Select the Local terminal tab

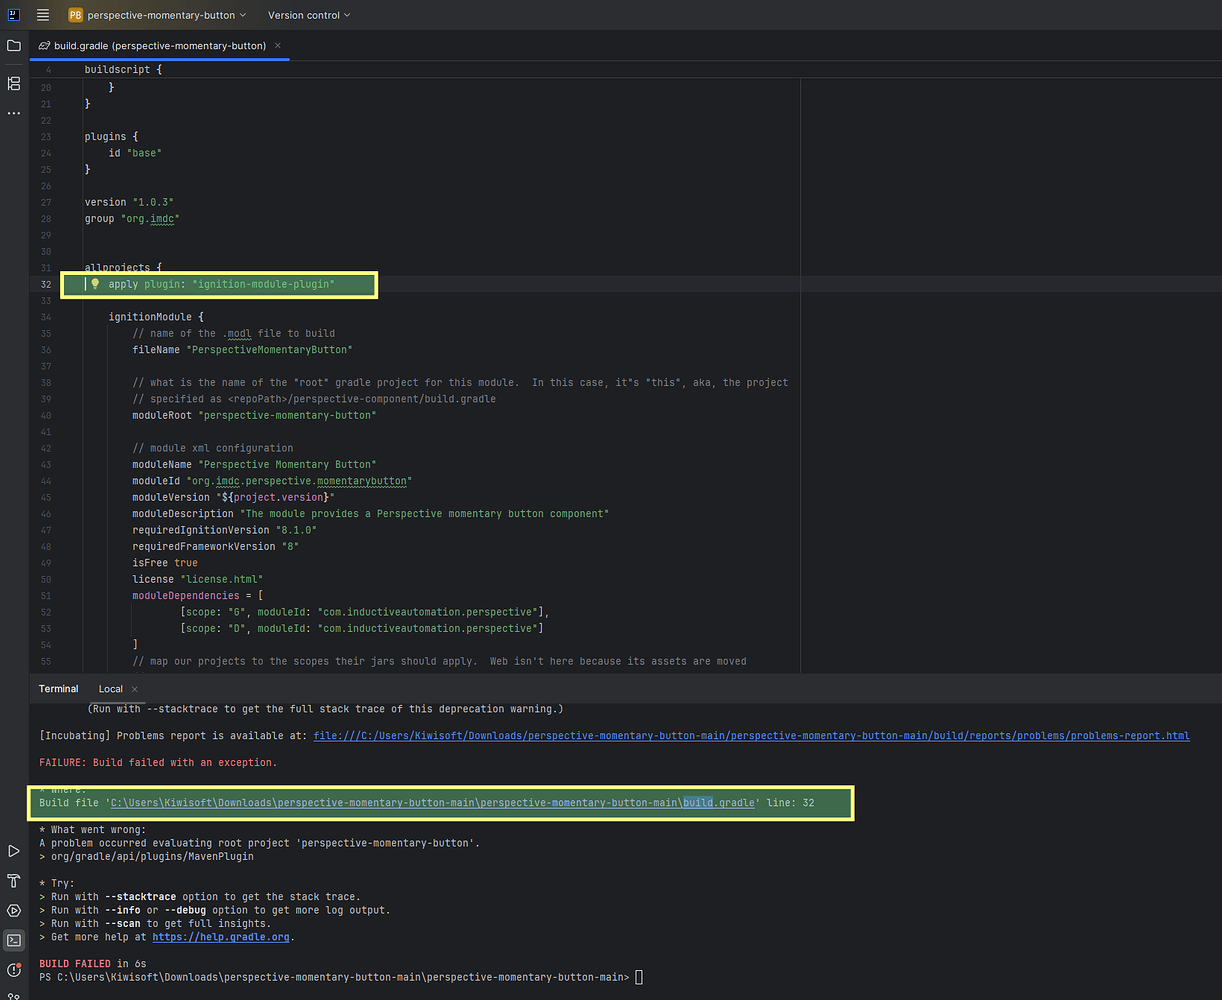point(110,689)
